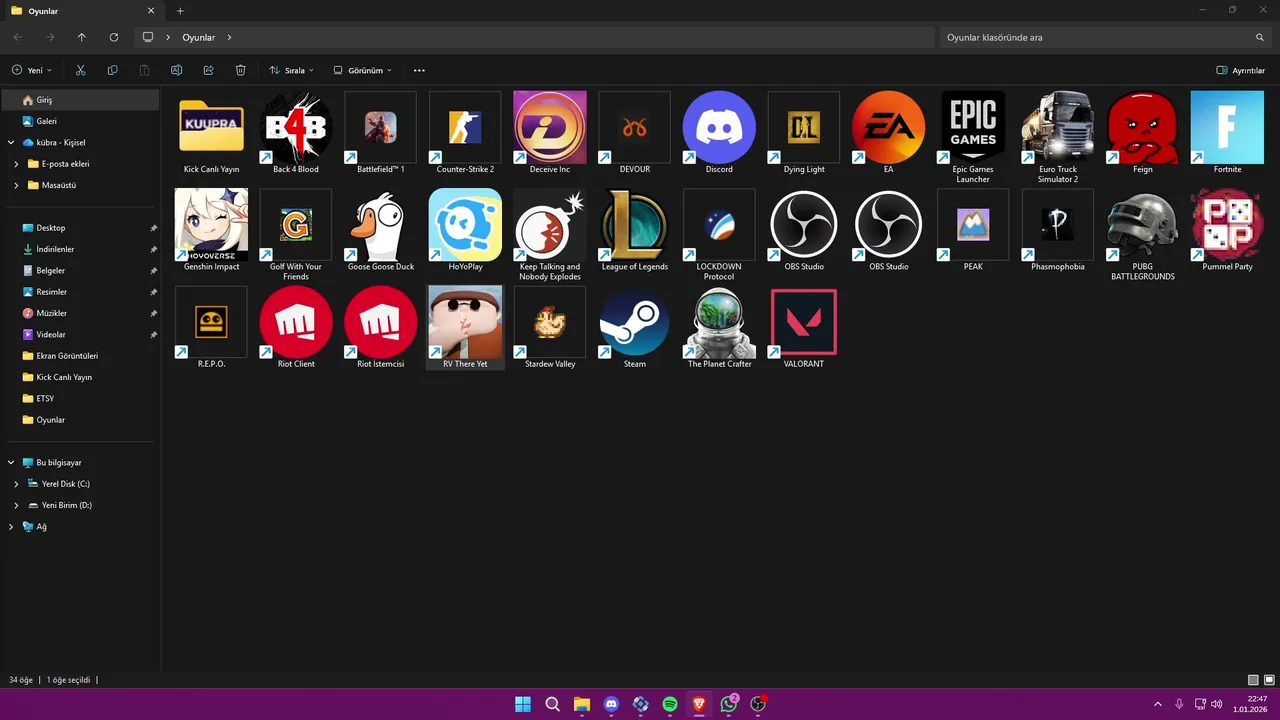Image resolution: width=1280 pixels, height=720 pixels.
Task: Expand Yerel Disk (C:) node
Action: coord(16,484)
